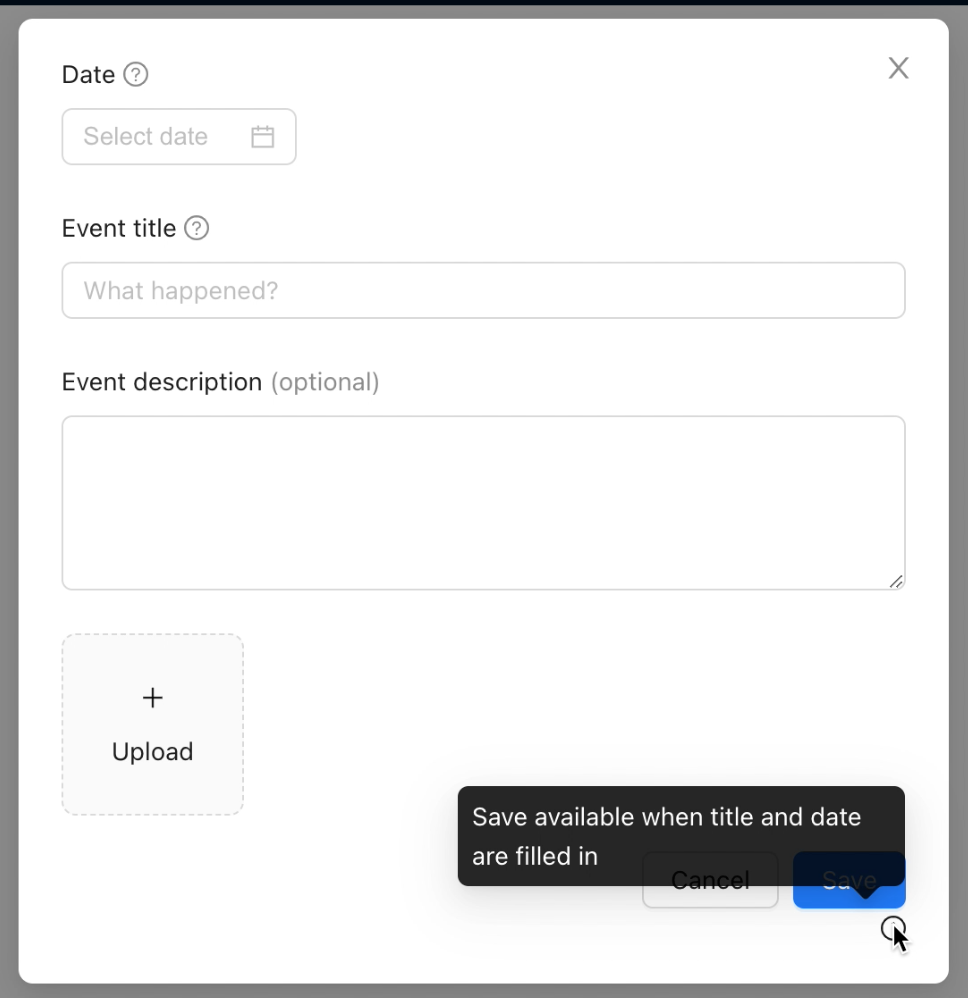
Task: Click the Upload text in the dashed box
Action: click(x=152, y=752)
